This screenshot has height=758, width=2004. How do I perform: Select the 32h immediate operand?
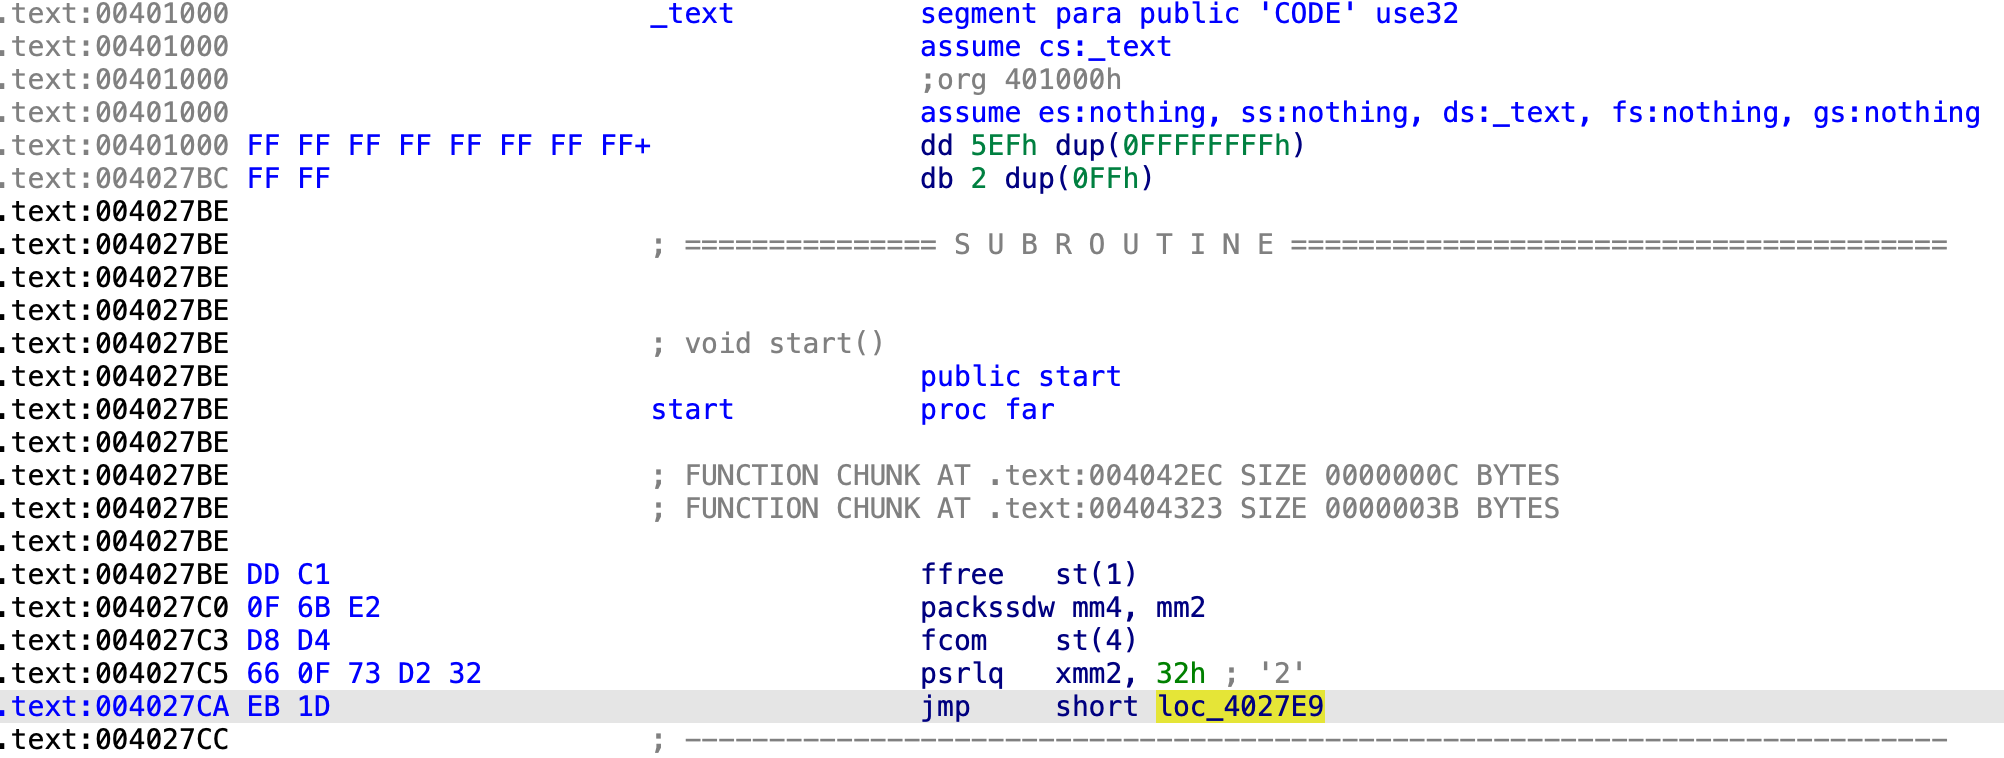tap(1180, 674)
